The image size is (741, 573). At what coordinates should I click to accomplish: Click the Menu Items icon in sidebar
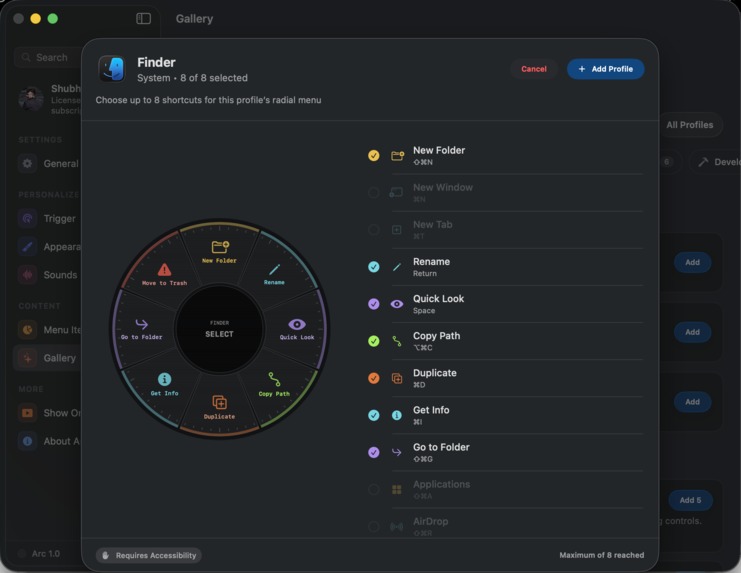tap(27, 330)
